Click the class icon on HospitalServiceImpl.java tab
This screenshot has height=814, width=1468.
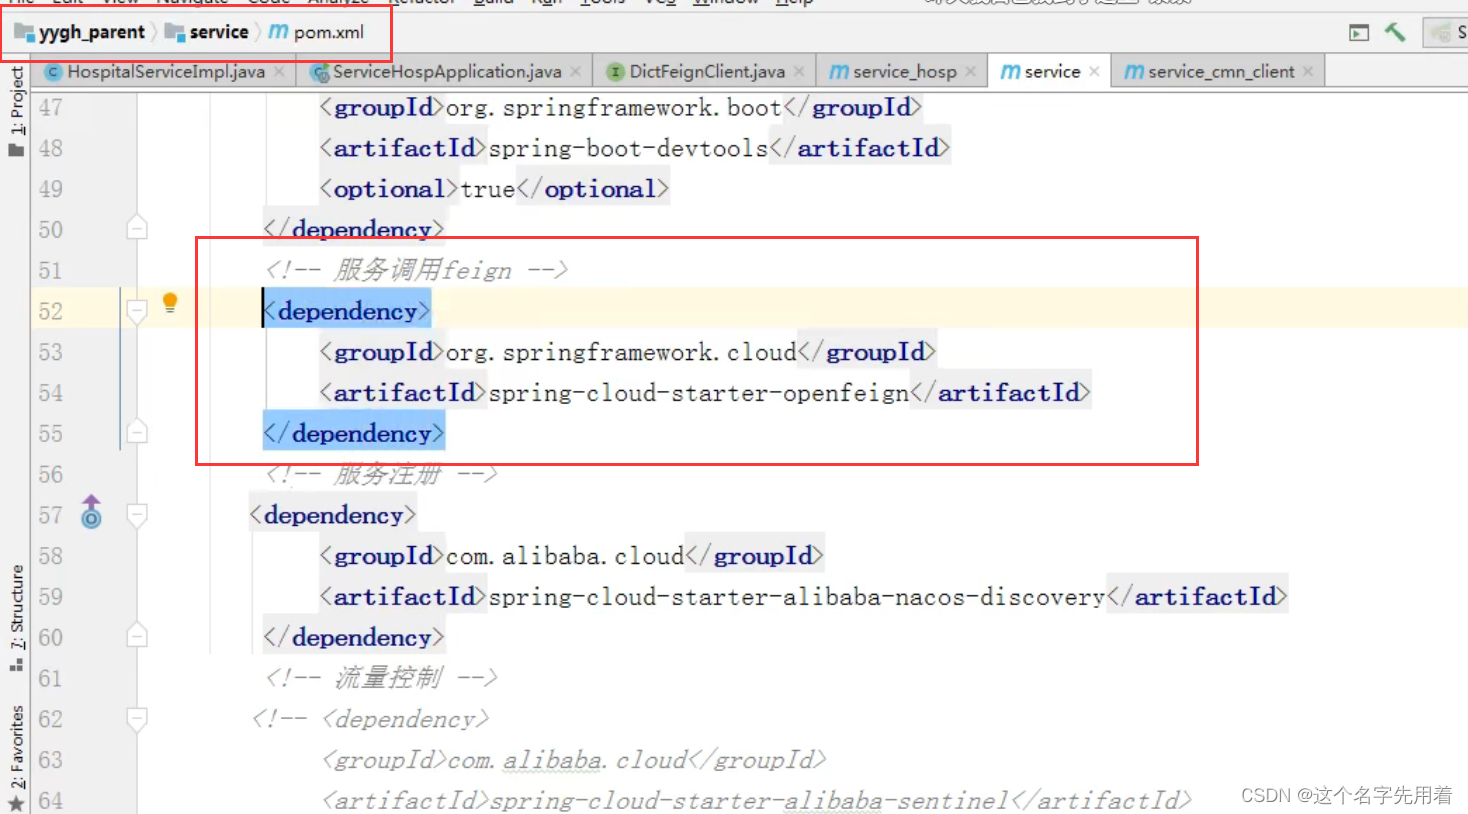coord(54,72)
